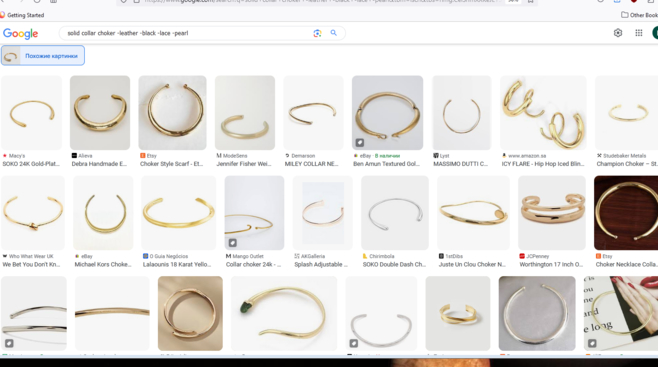Open the Etsy Choker Style Scarf thumbnail
Screen dimensions: 658x367
[172, 113]
